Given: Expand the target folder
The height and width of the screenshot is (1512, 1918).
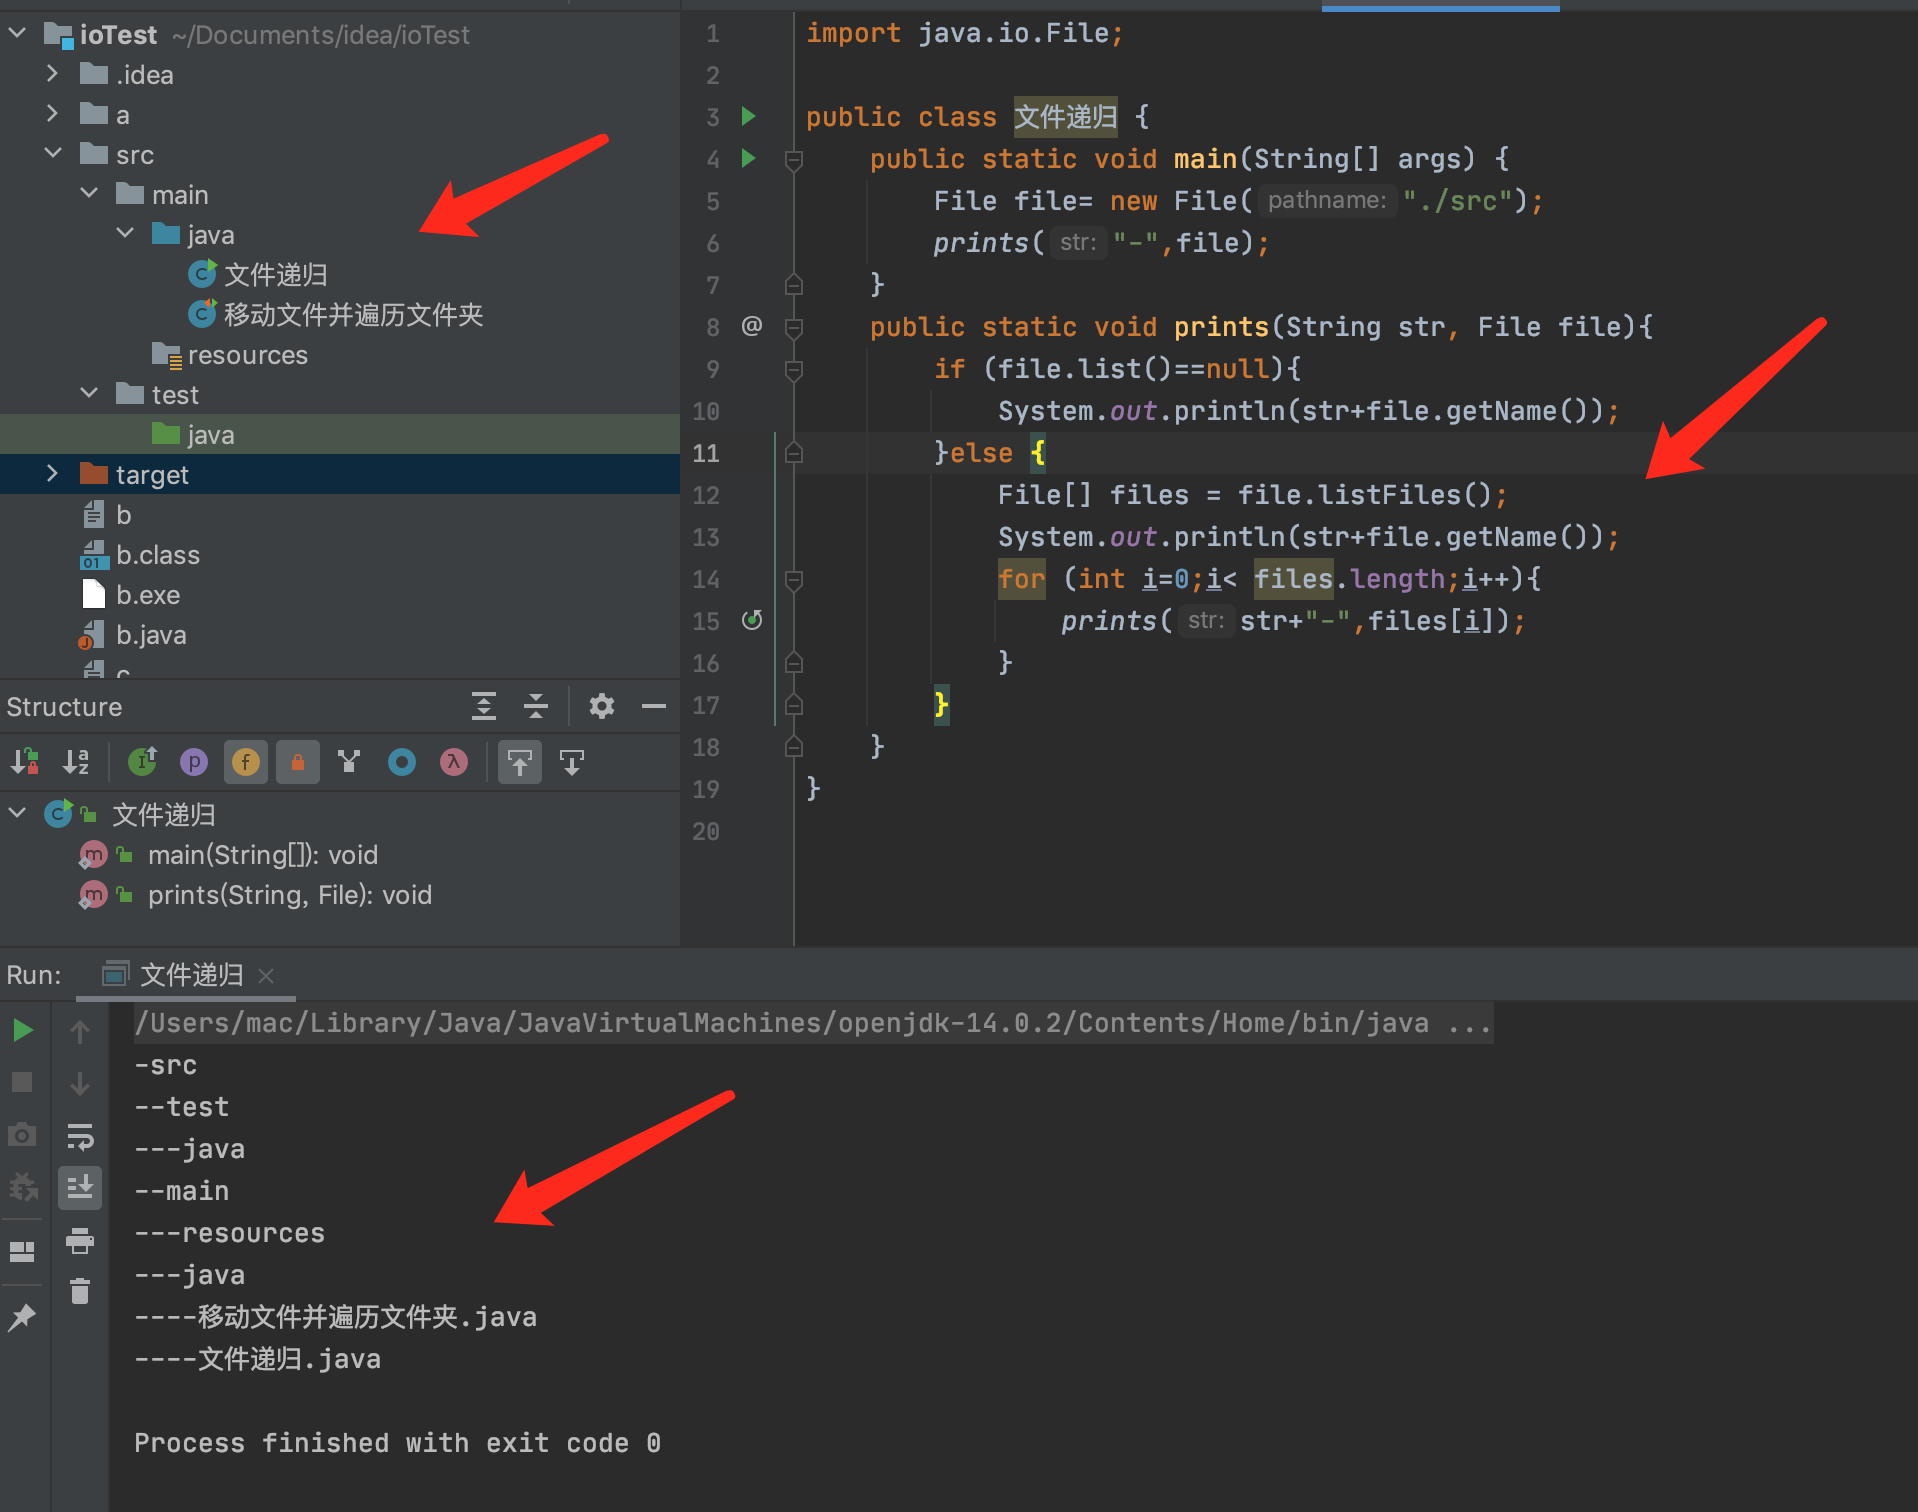Looking at the screenshot, I should pos(53,474).
